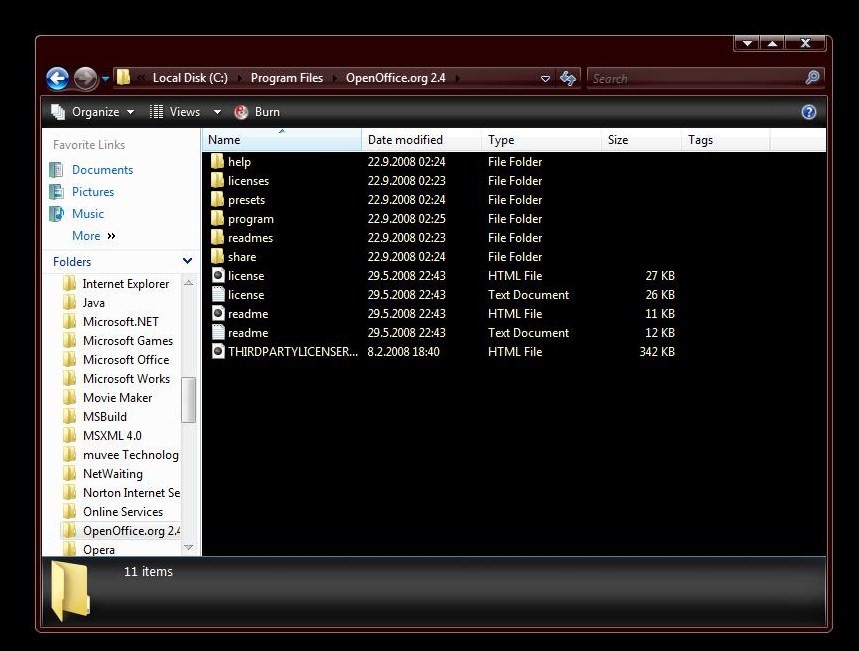Click the 8.2.2008 18:40 date cell
This screenshot has width=859, height=651.
(x=403, y=352)
